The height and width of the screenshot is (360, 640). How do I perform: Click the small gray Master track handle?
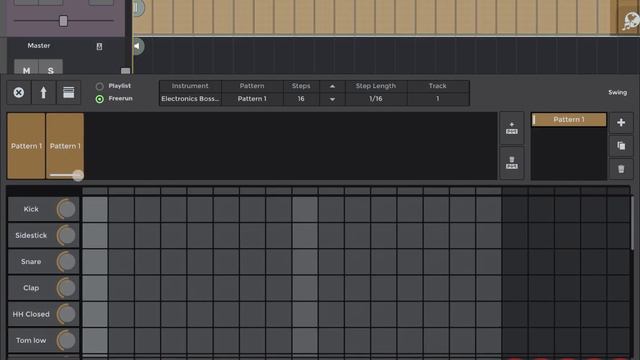125,71
